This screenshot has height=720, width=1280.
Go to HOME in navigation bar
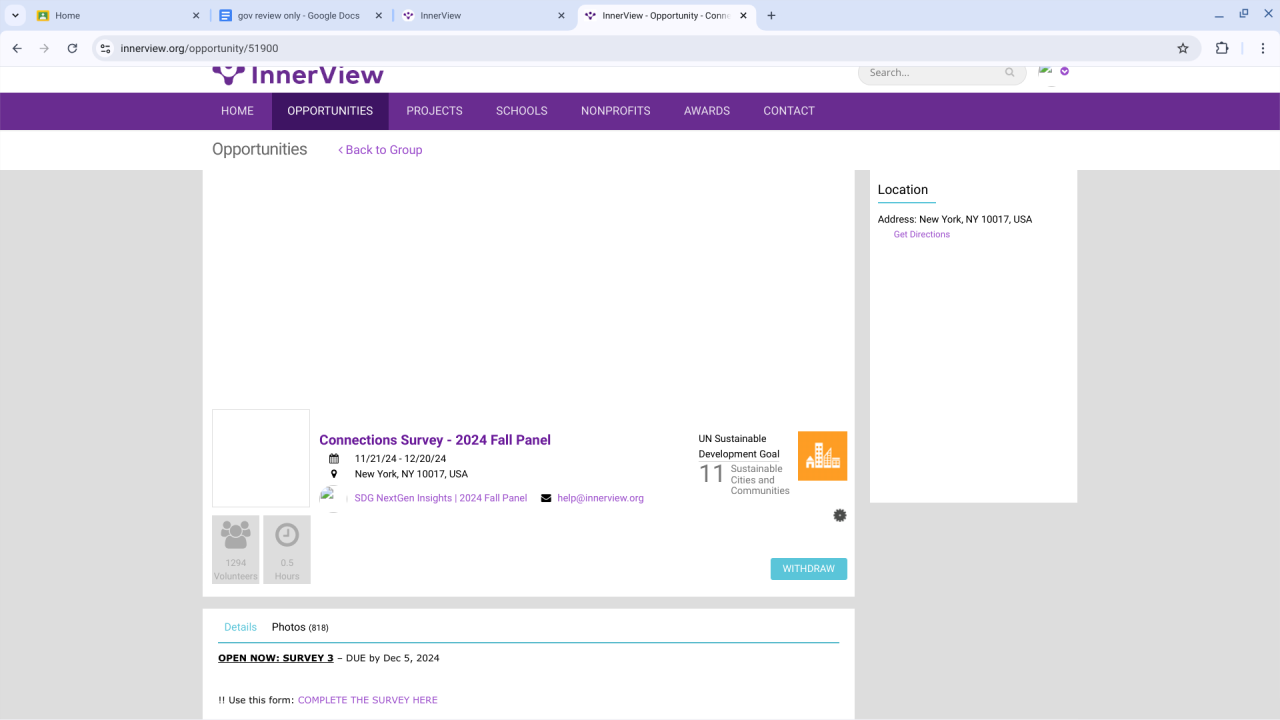[x=237, y=111]
